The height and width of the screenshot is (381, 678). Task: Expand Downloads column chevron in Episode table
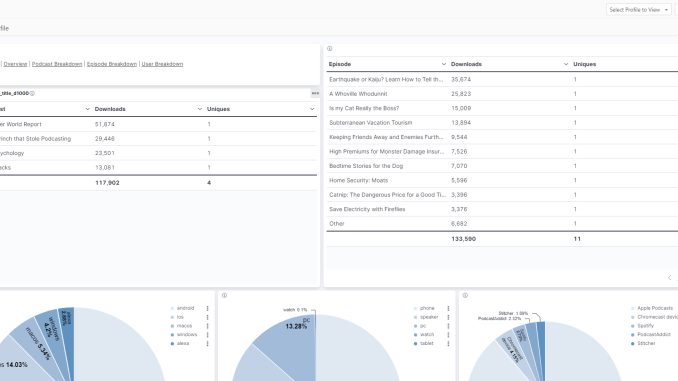[566, 64]
